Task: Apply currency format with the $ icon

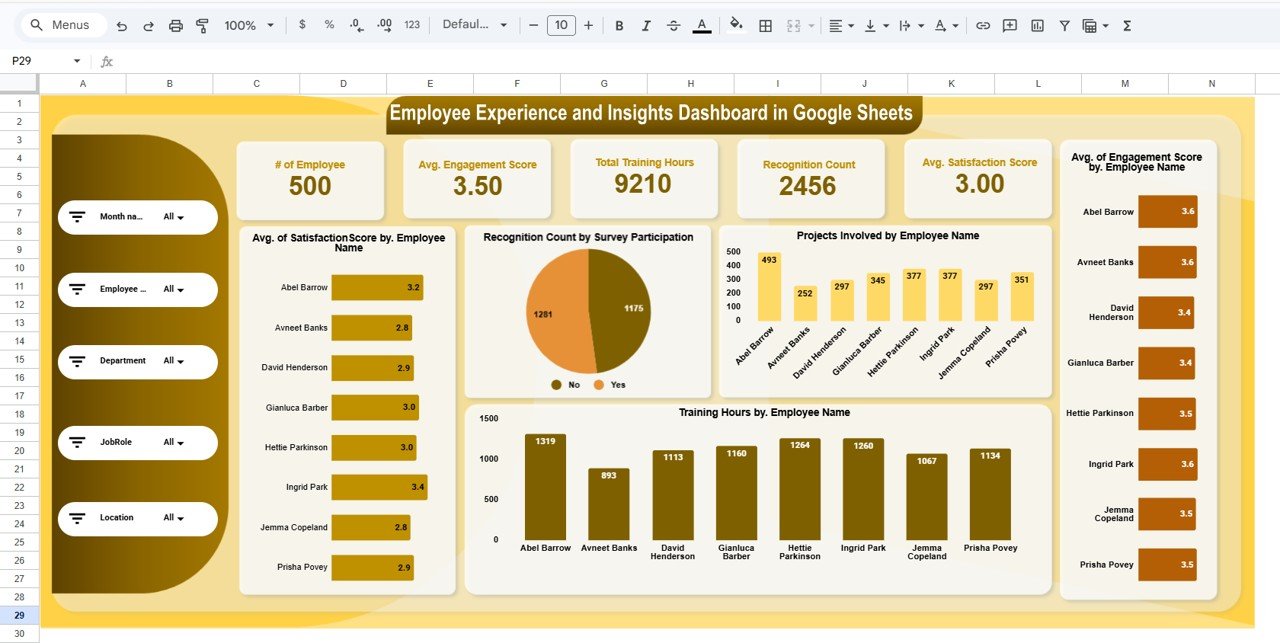Action: click(302, 25)
